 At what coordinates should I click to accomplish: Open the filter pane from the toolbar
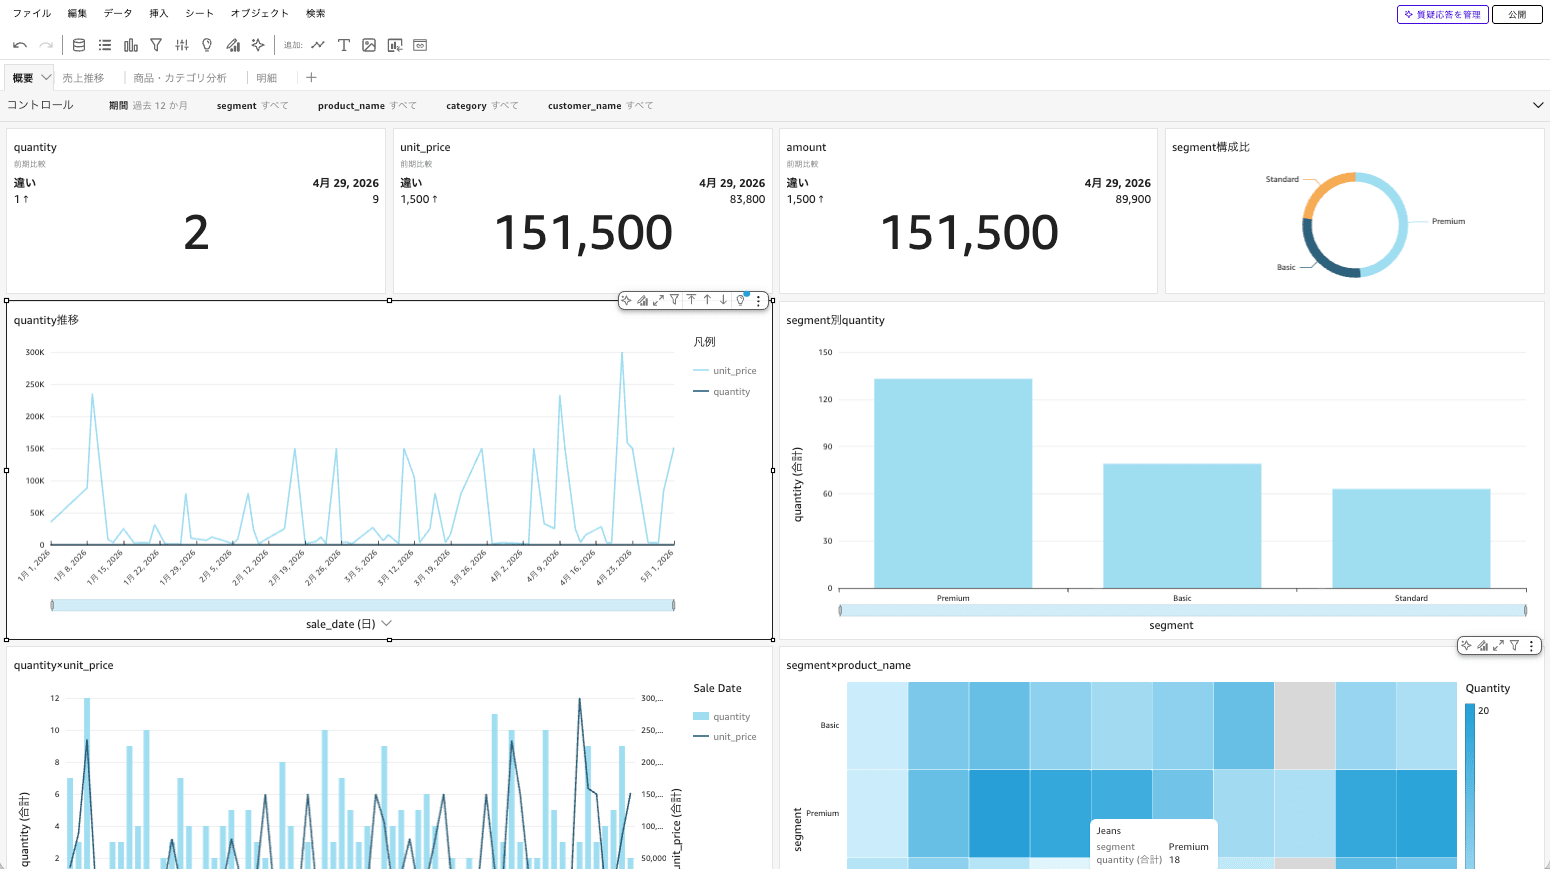pos(156,45)
